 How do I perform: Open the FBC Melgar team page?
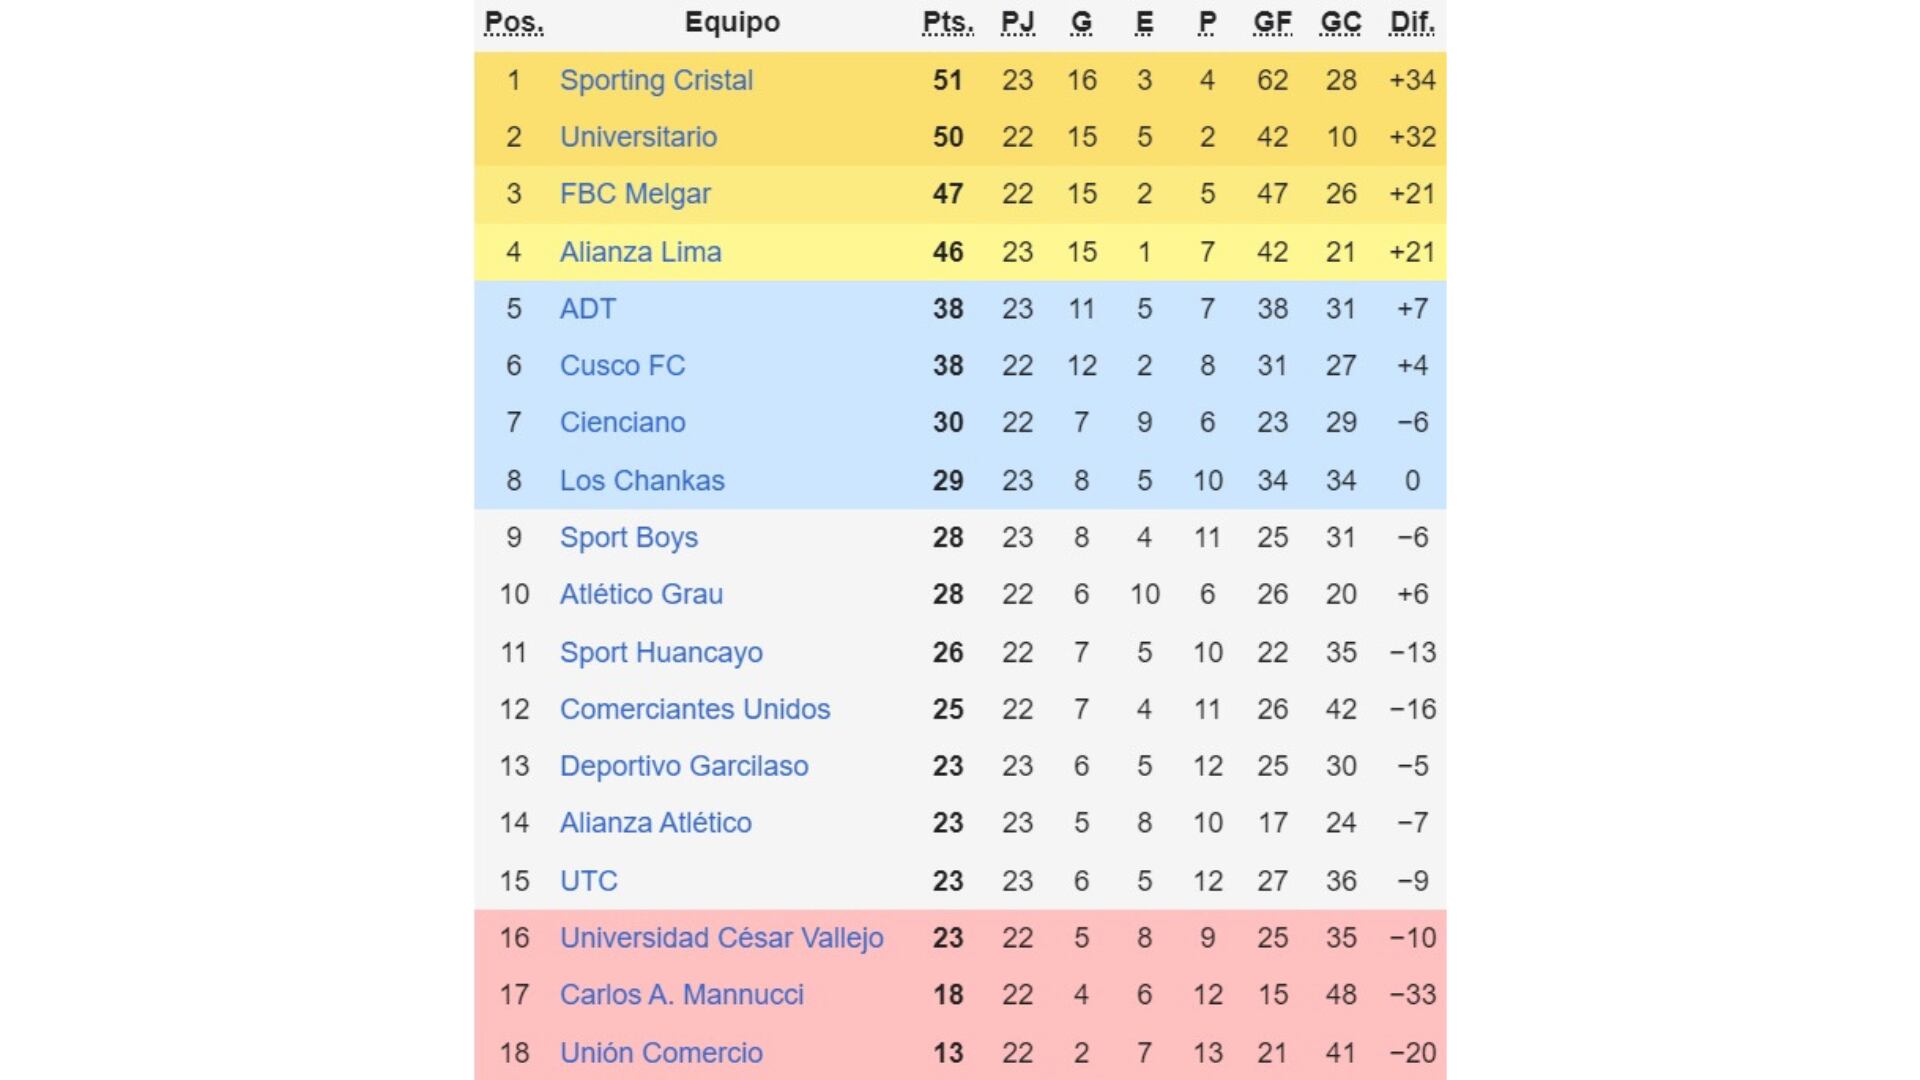635,194
